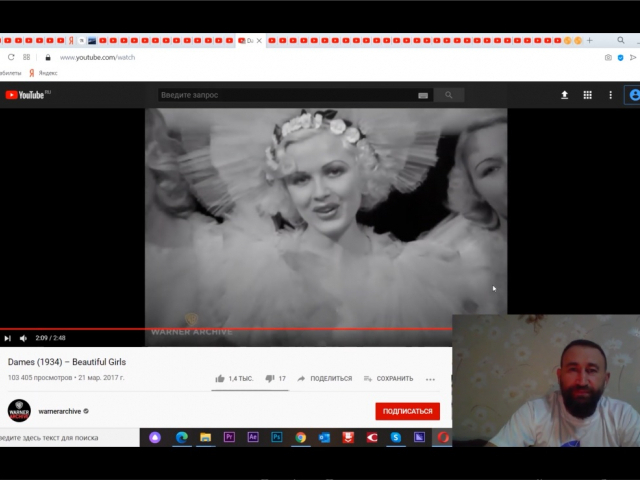Click the YouTube search magnifier button
Viewport: 640px width, 480px height.
point(449,95)
